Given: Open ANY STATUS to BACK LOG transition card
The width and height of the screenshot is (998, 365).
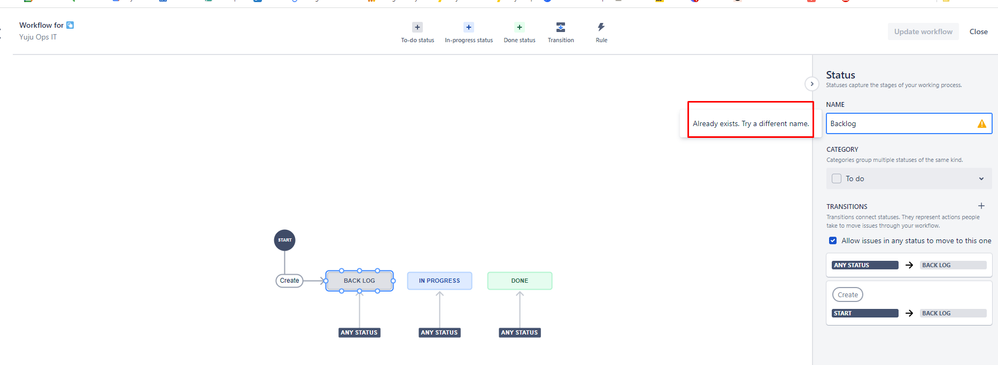Looking at the screenshot, I should [909, 265].
